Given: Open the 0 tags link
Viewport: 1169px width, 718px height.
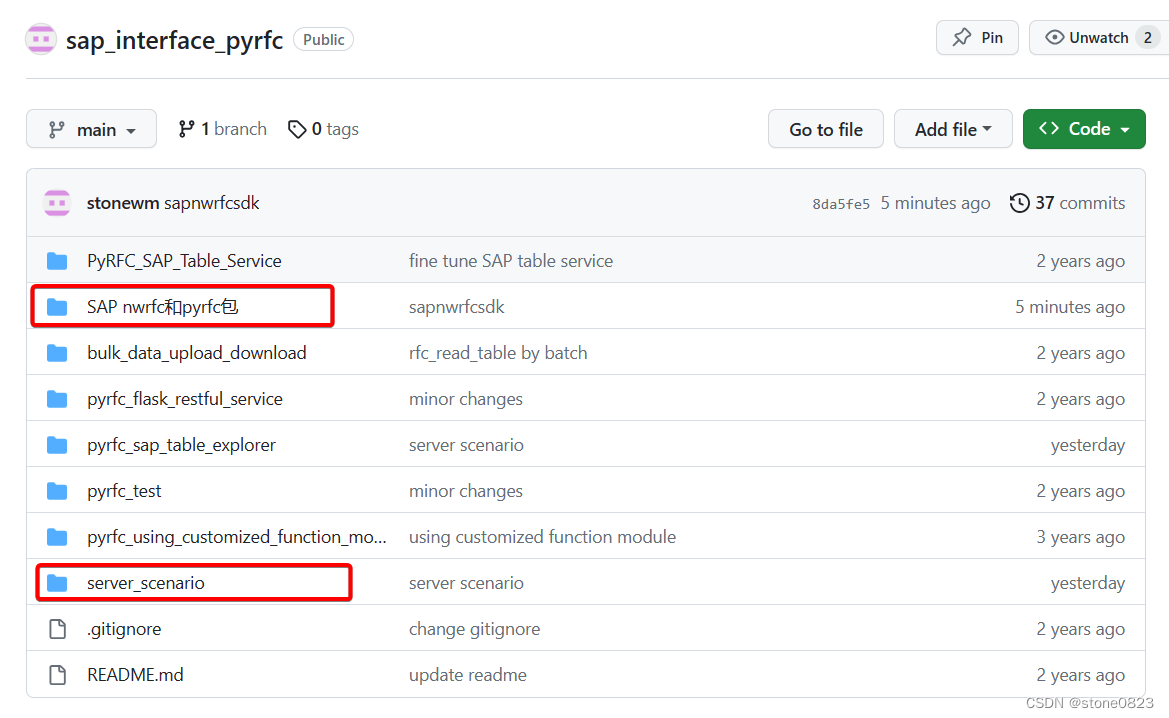Looking at the screenshot, I should (x=324, y=129).
